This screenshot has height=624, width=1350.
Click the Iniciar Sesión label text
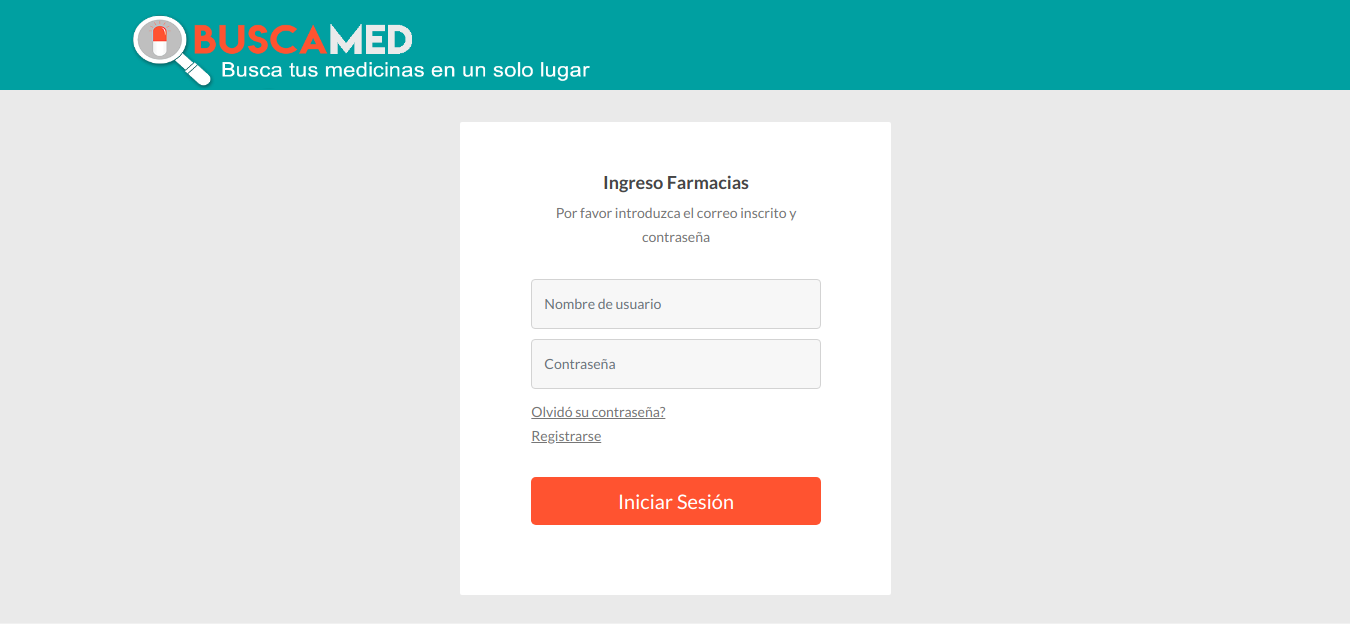click(676, 502)
